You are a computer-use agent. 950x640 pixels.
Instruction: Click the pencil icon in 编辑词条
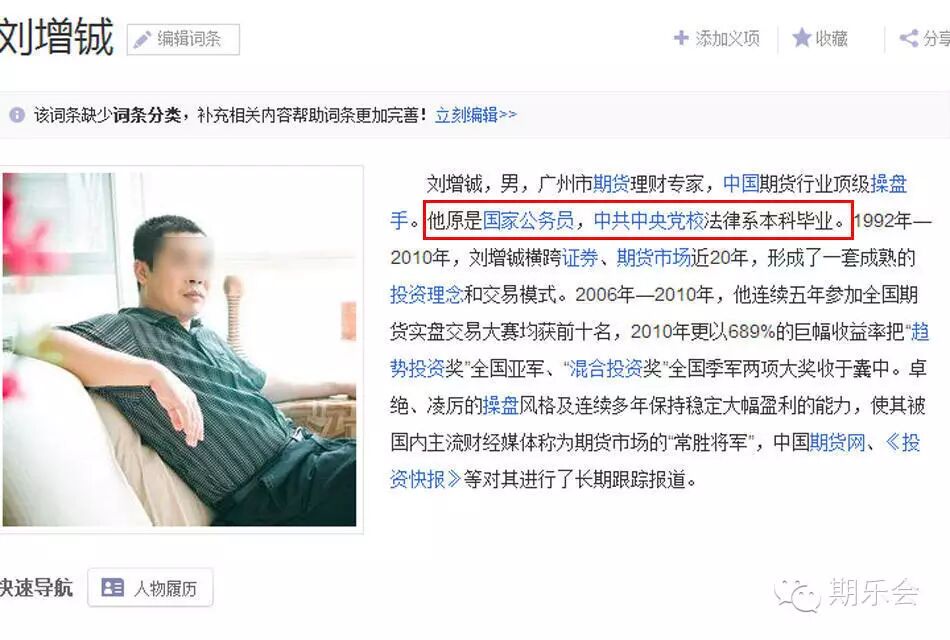[x=142, y=39]
